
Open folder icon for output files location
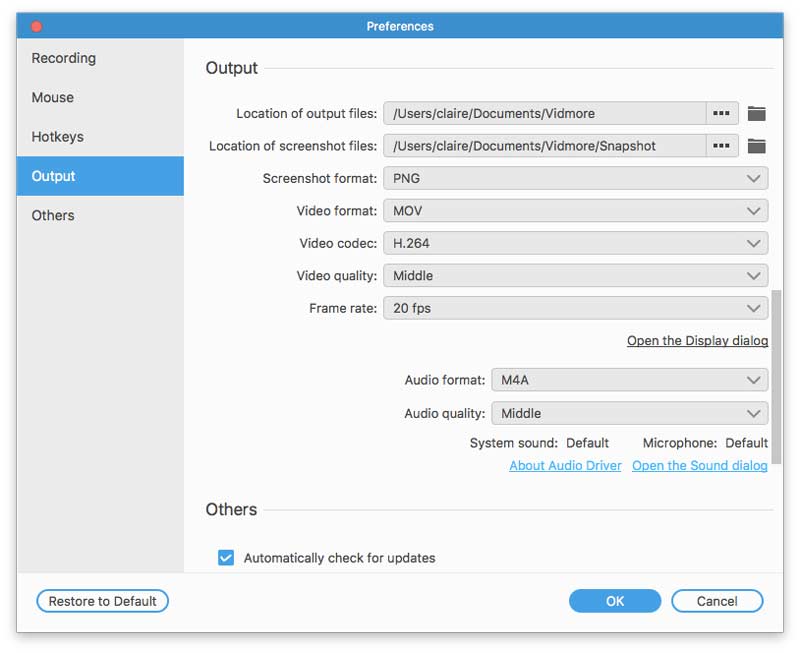[x=757, y=114]
